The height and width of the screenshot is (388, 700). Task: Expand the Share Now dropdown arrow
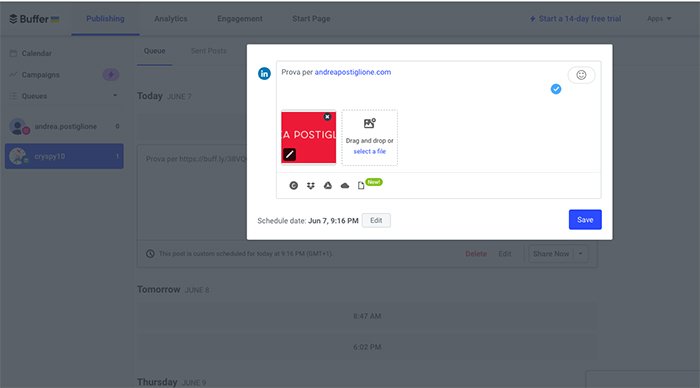(x=580, y=254)
